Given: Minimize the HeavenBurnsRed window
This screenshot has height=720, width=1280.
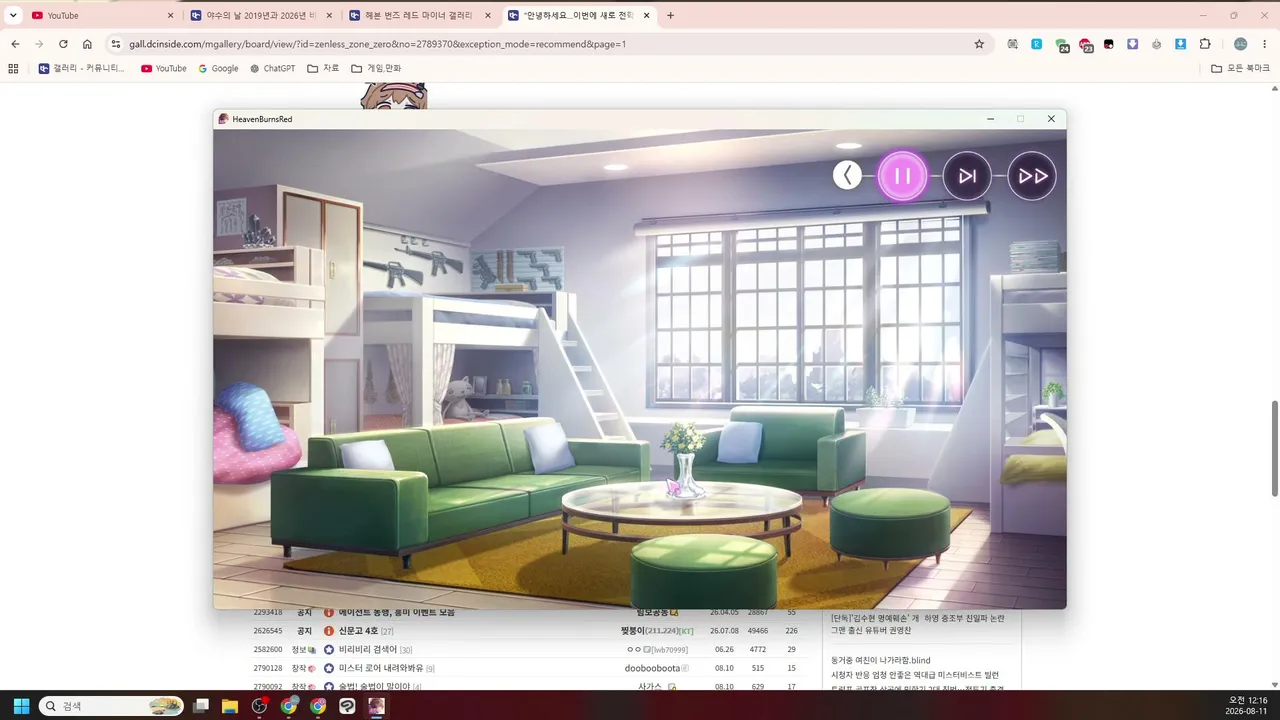Looking at the screenshot, I should coord(990,119).
